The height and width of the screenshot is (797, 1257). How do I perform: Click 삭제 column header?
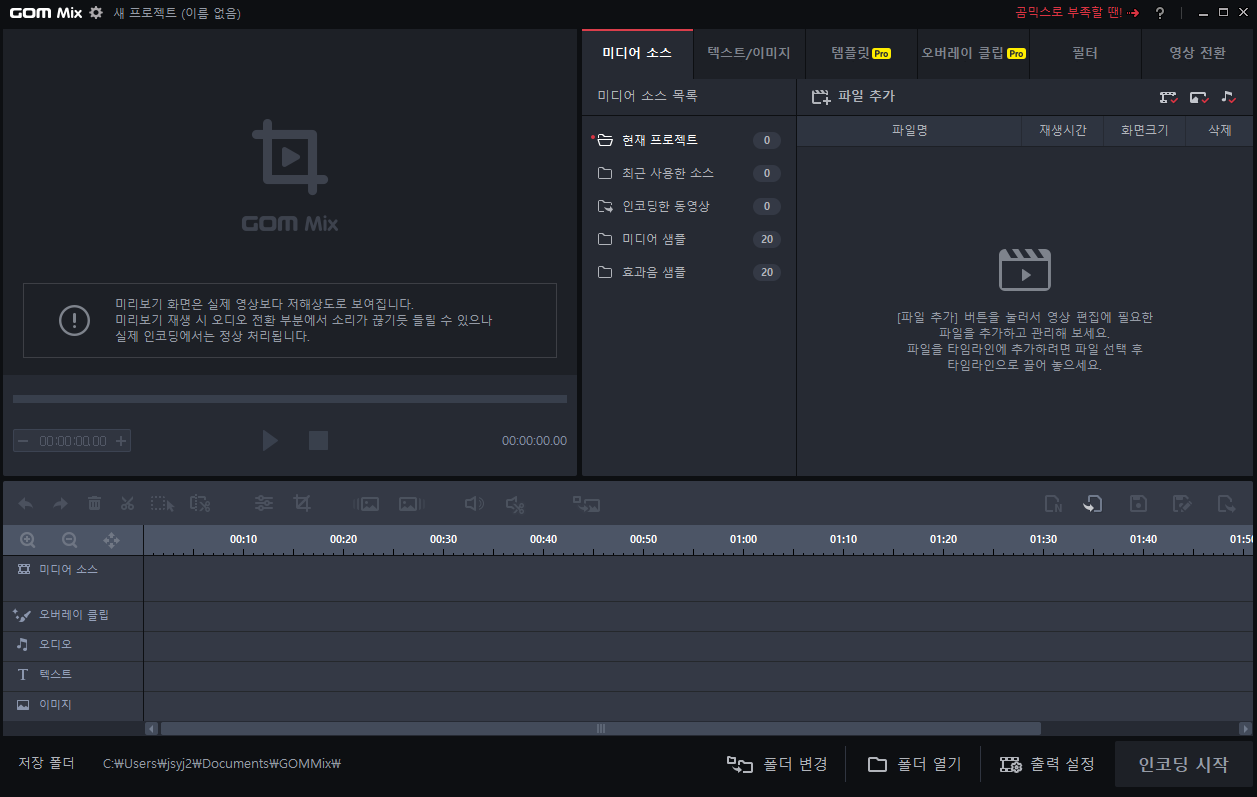pyautogui.click(x=1219, y=131)
